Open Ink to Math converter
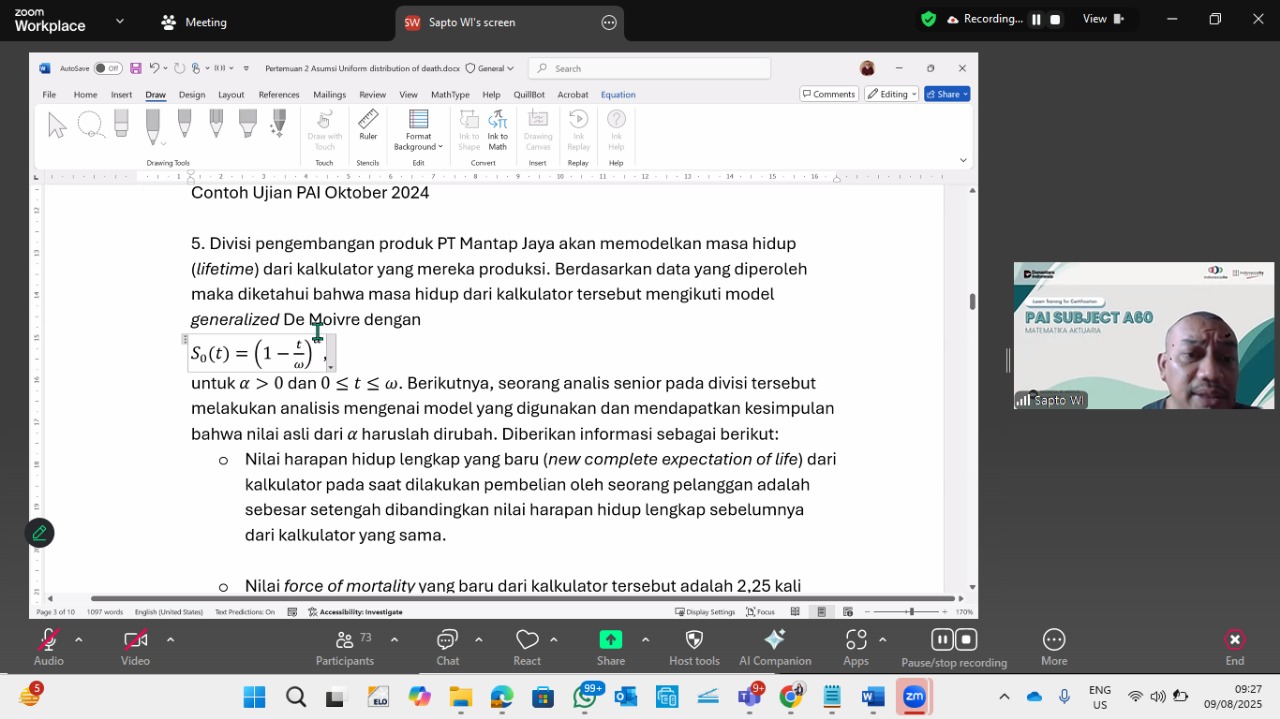 point(497,130)
